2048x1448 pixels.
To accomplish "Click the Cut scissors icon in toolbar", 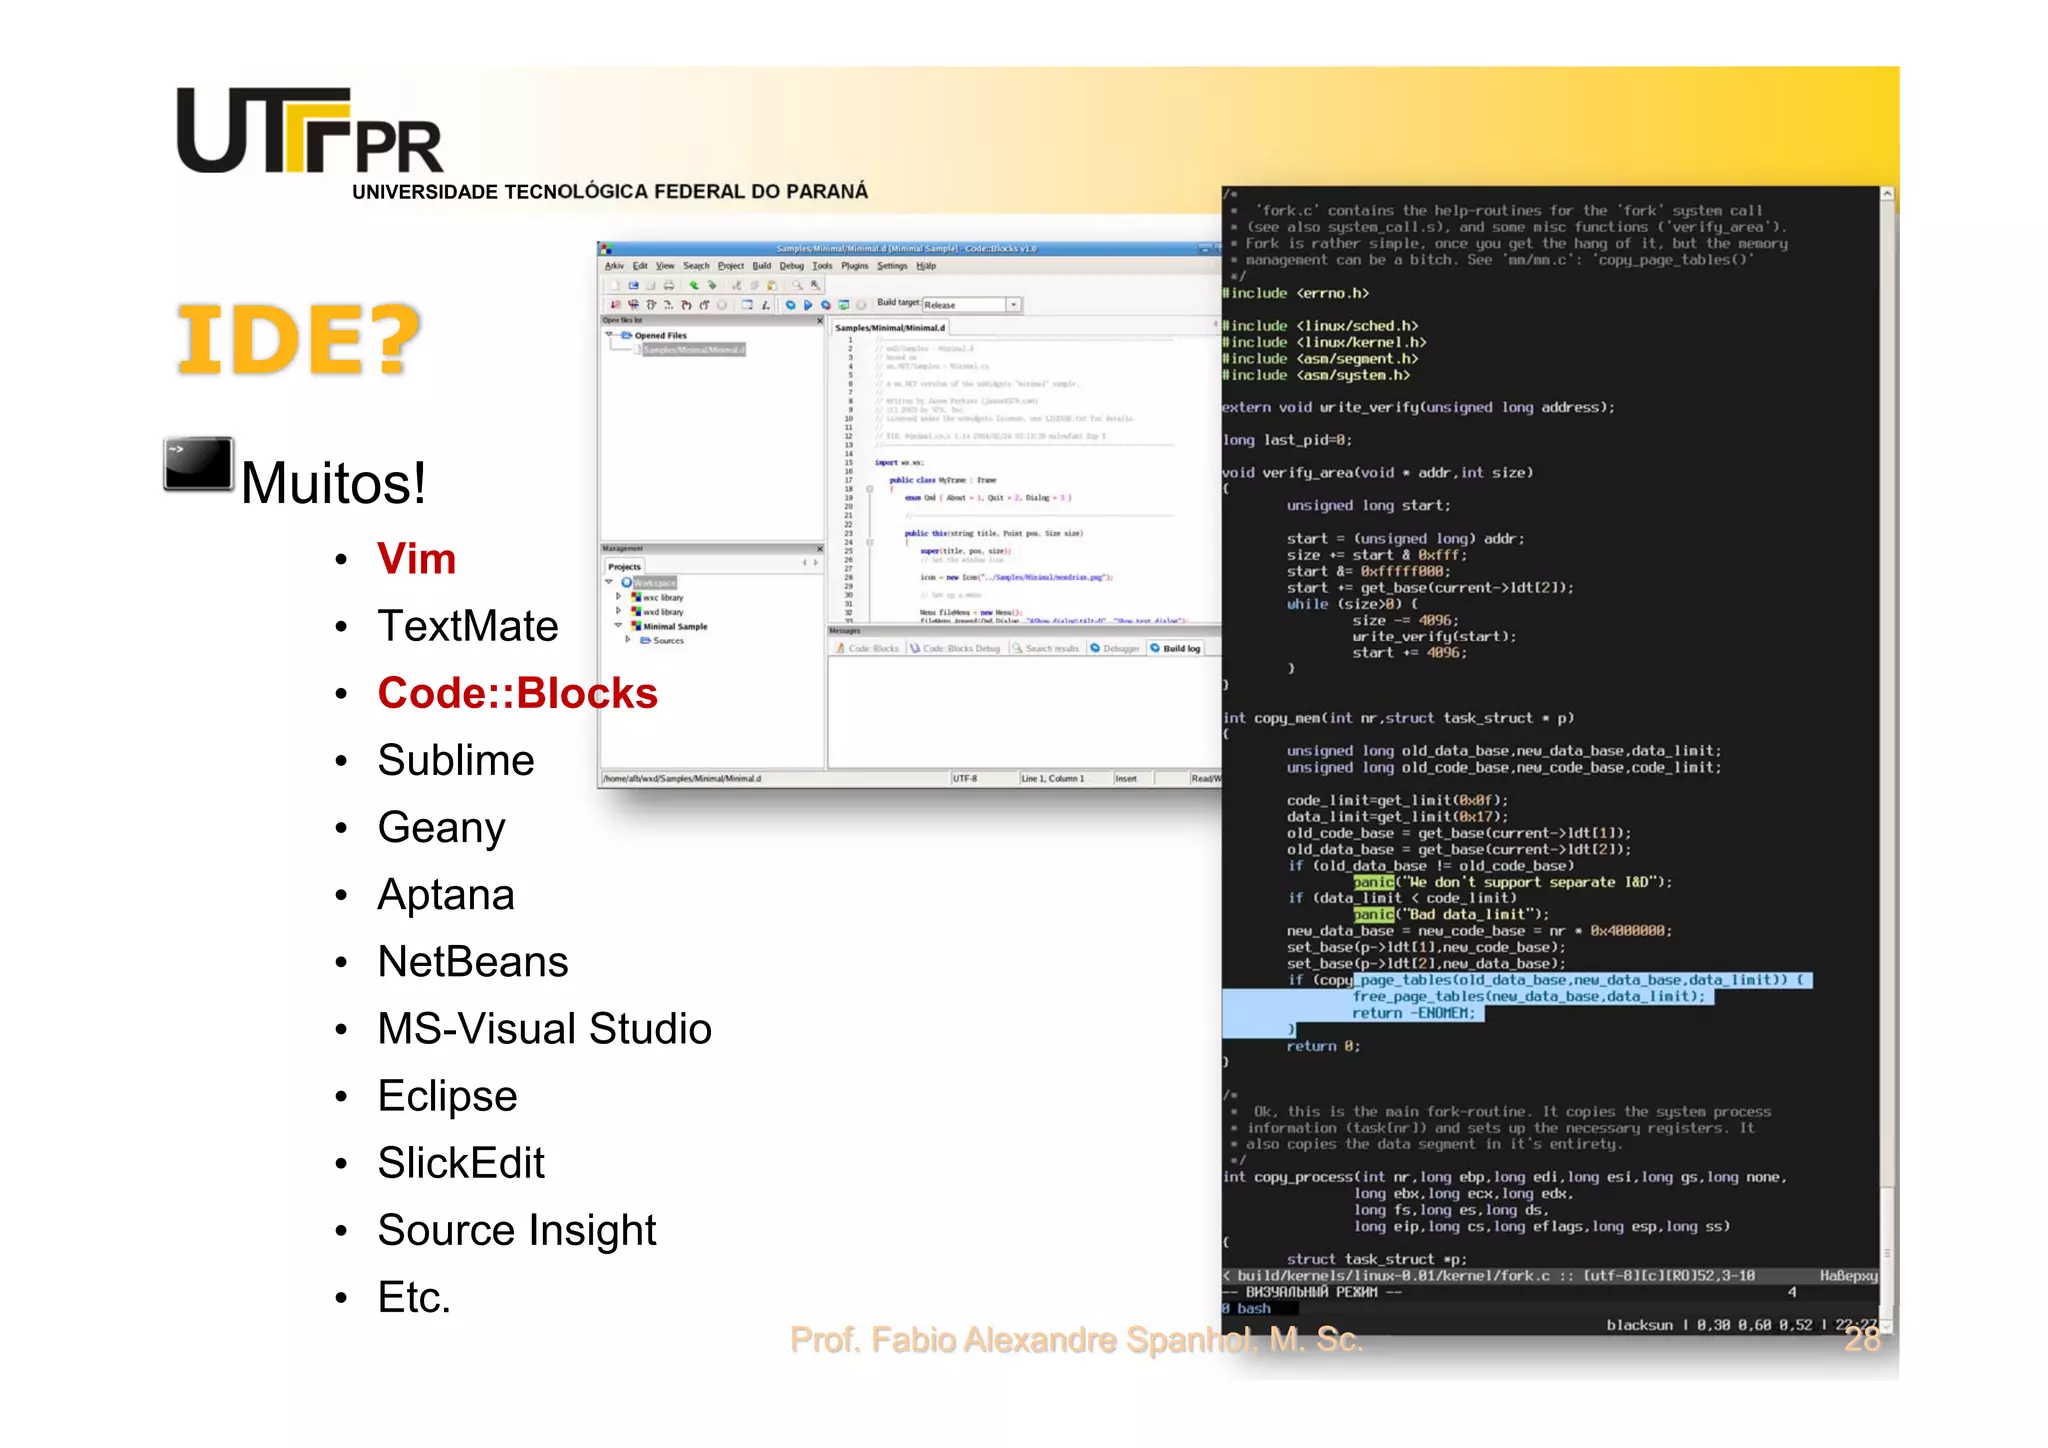I will 737,285.
